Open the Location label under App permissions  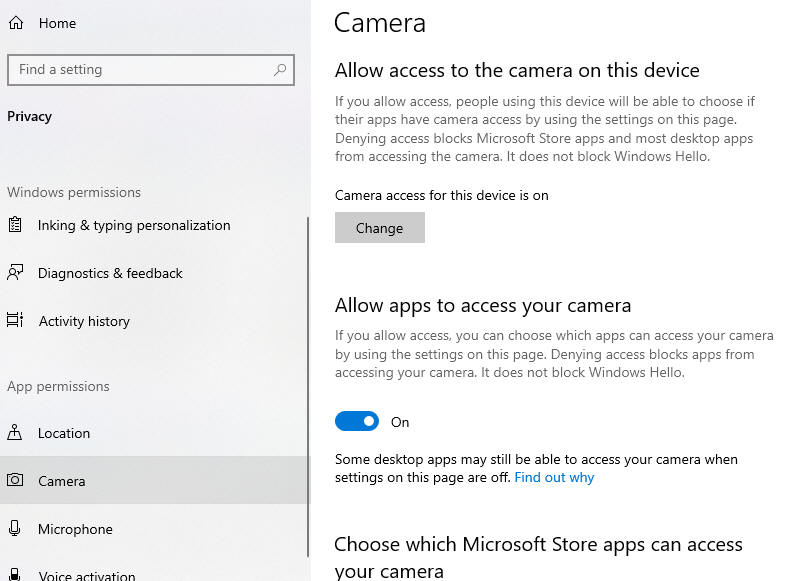pos(64,433)
